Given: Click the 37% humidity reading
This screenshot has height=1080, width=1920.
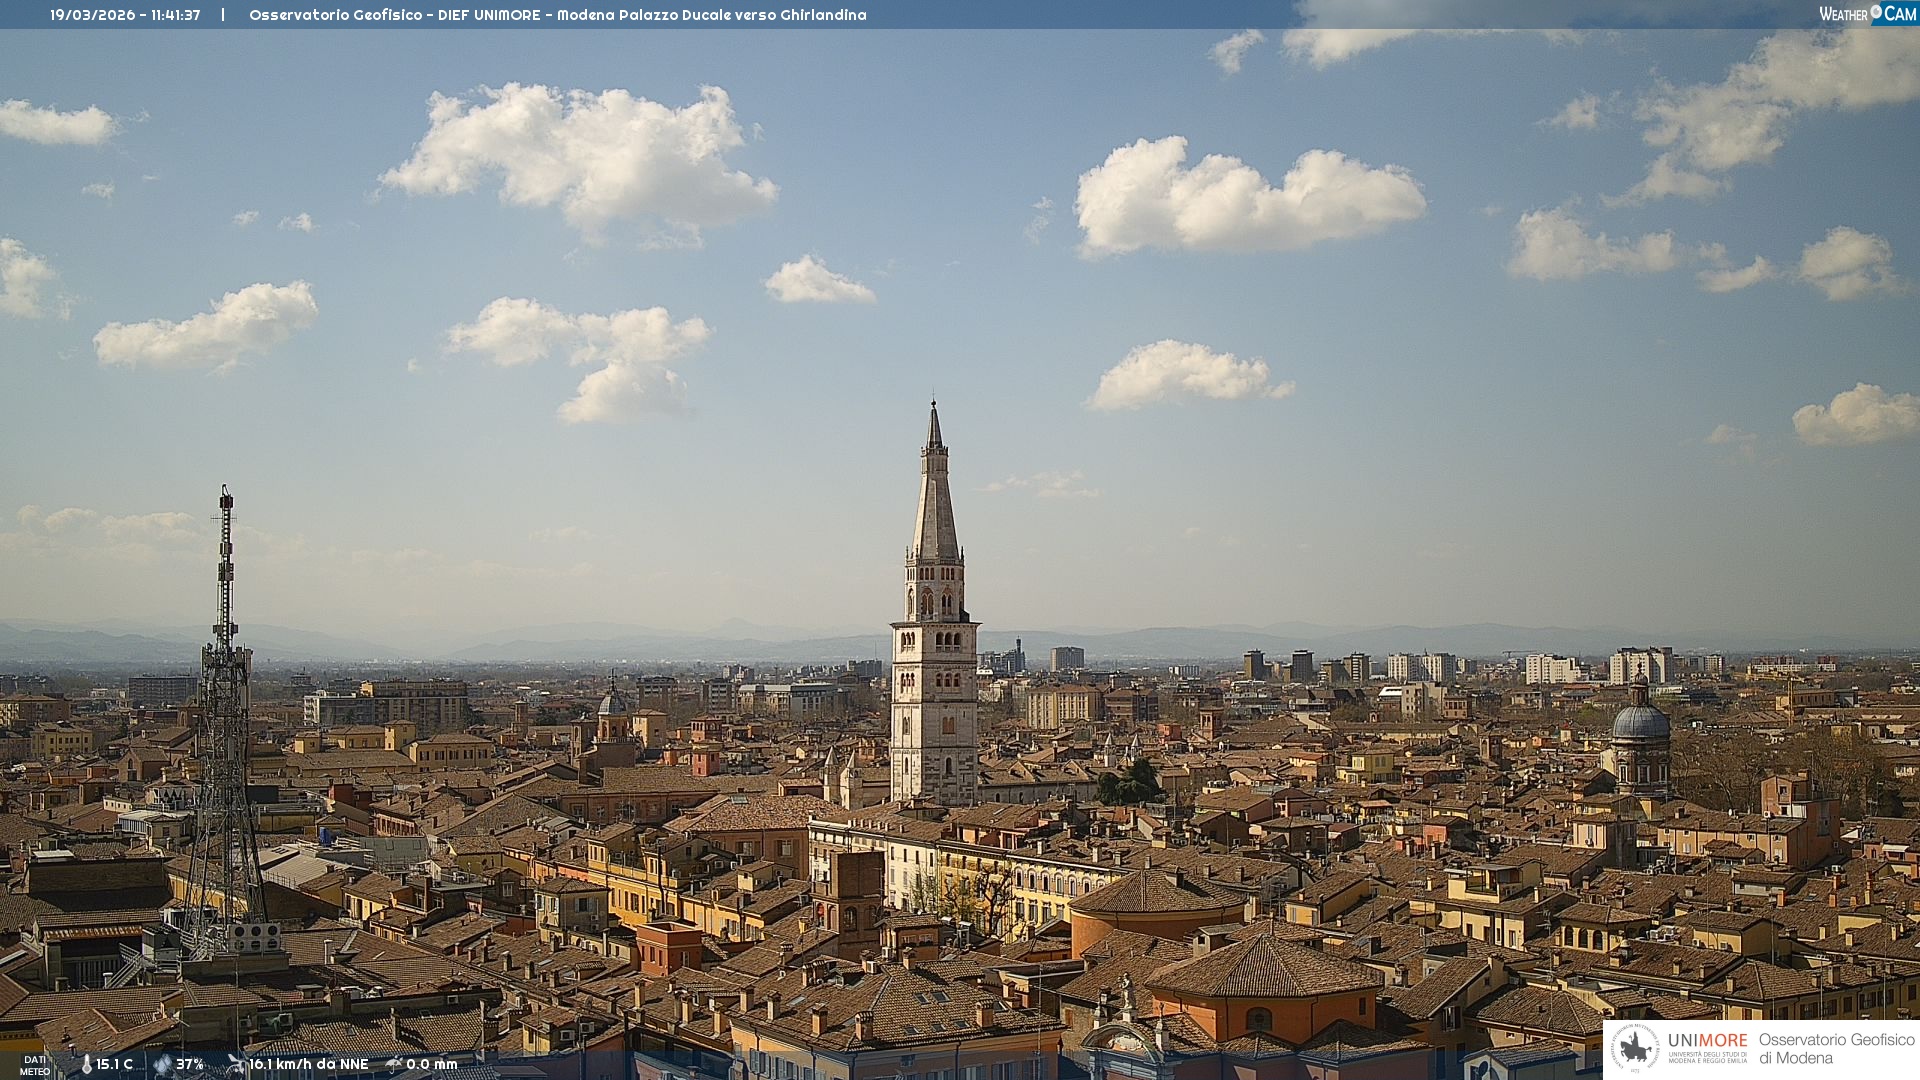Looking at the screenshot, I should (190, 1064).
